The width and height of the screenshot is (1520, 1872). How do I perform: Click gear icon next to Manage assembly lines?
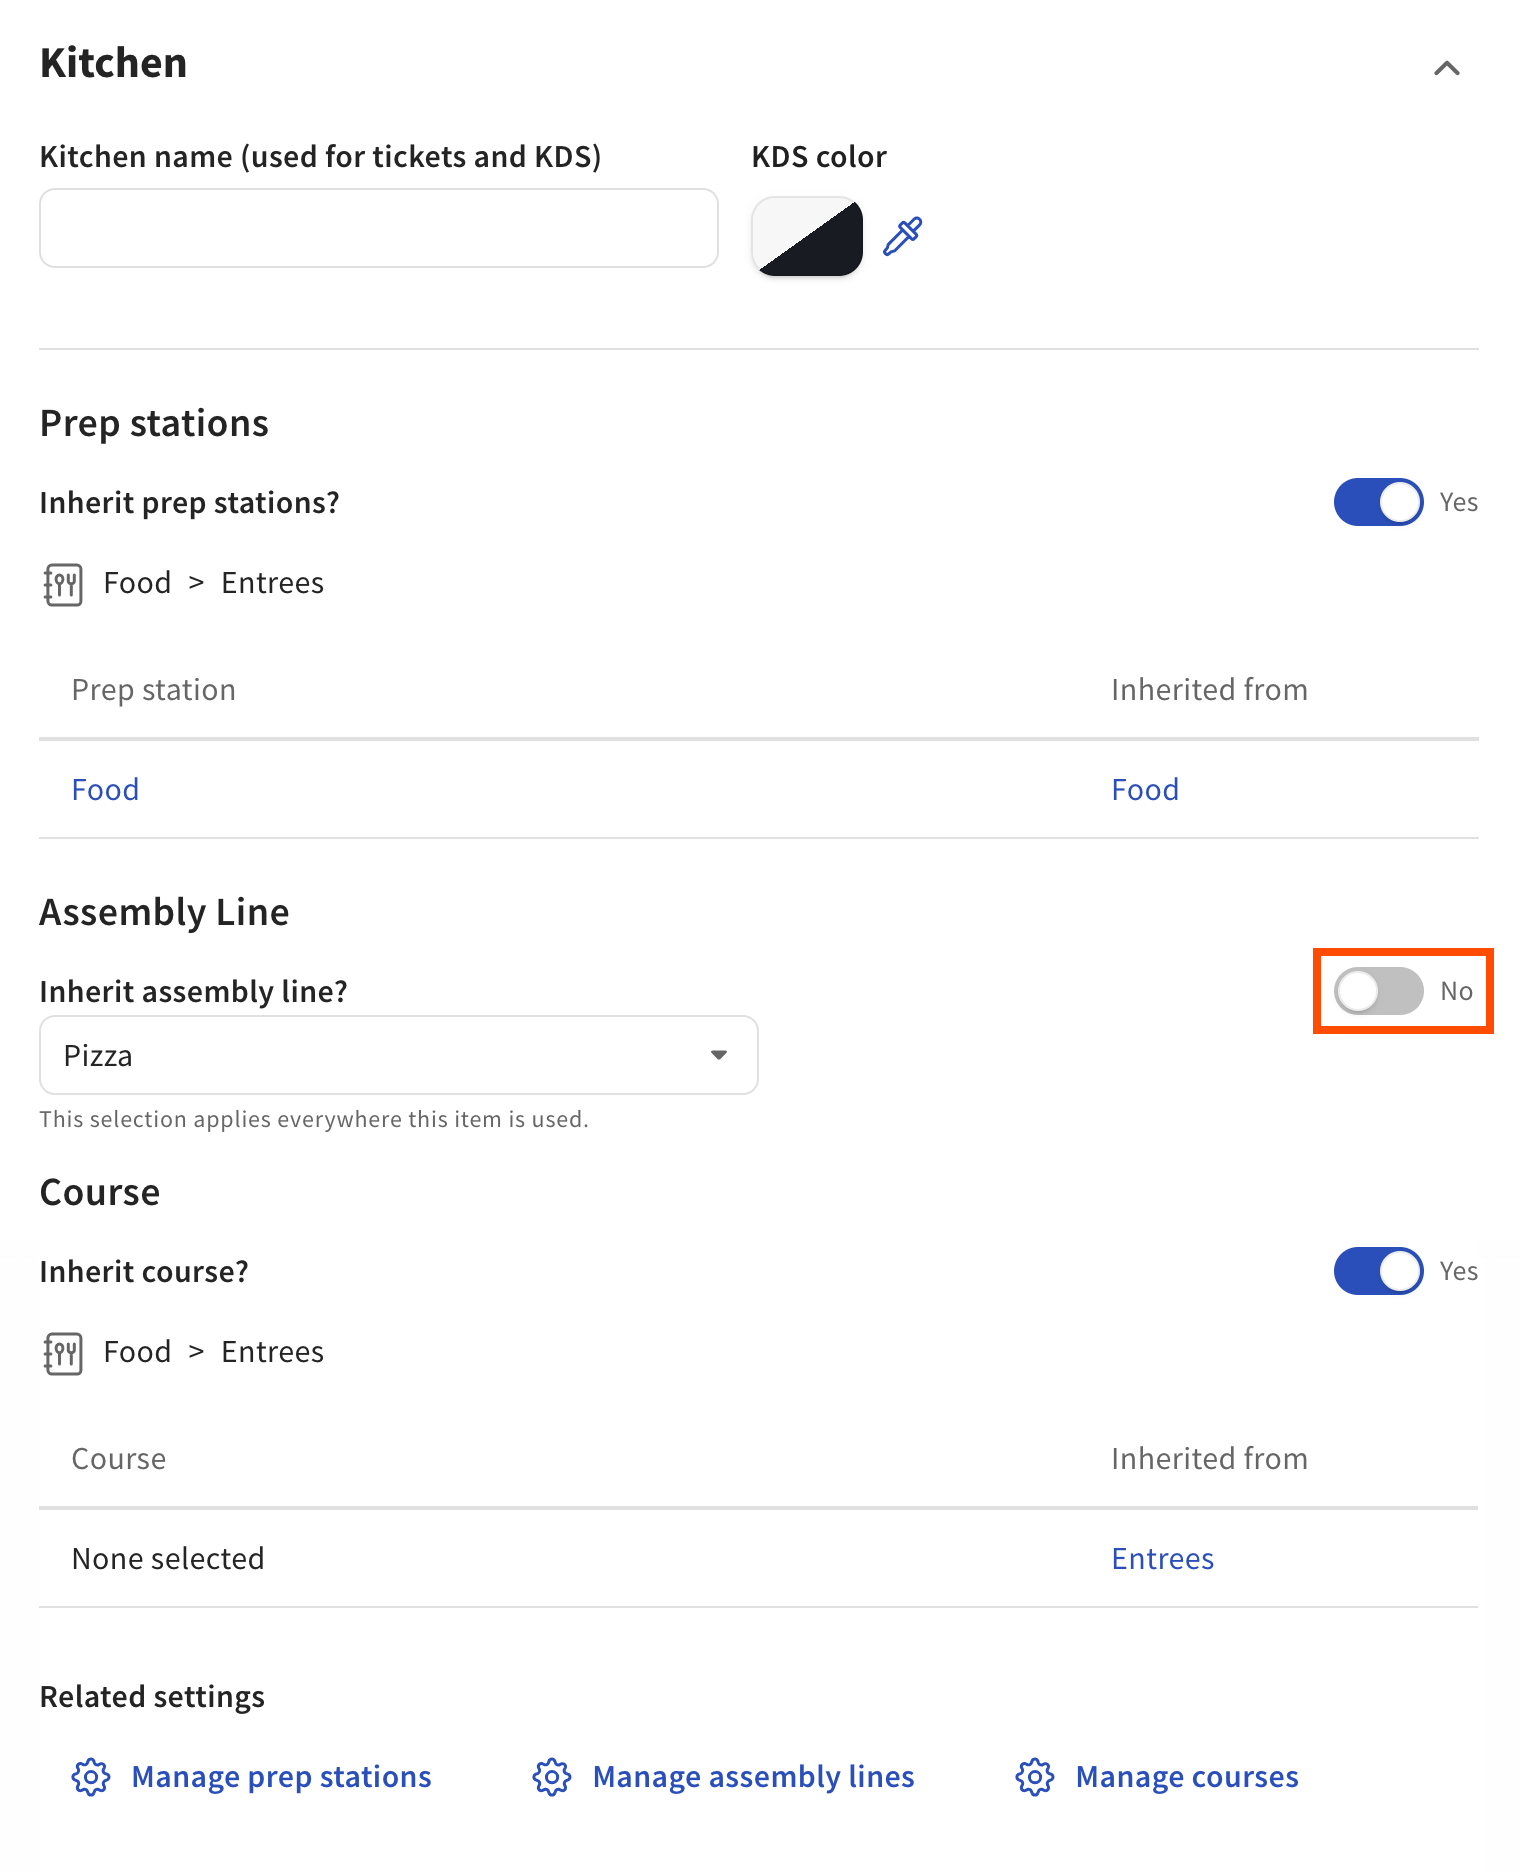tap(552, 1777)
